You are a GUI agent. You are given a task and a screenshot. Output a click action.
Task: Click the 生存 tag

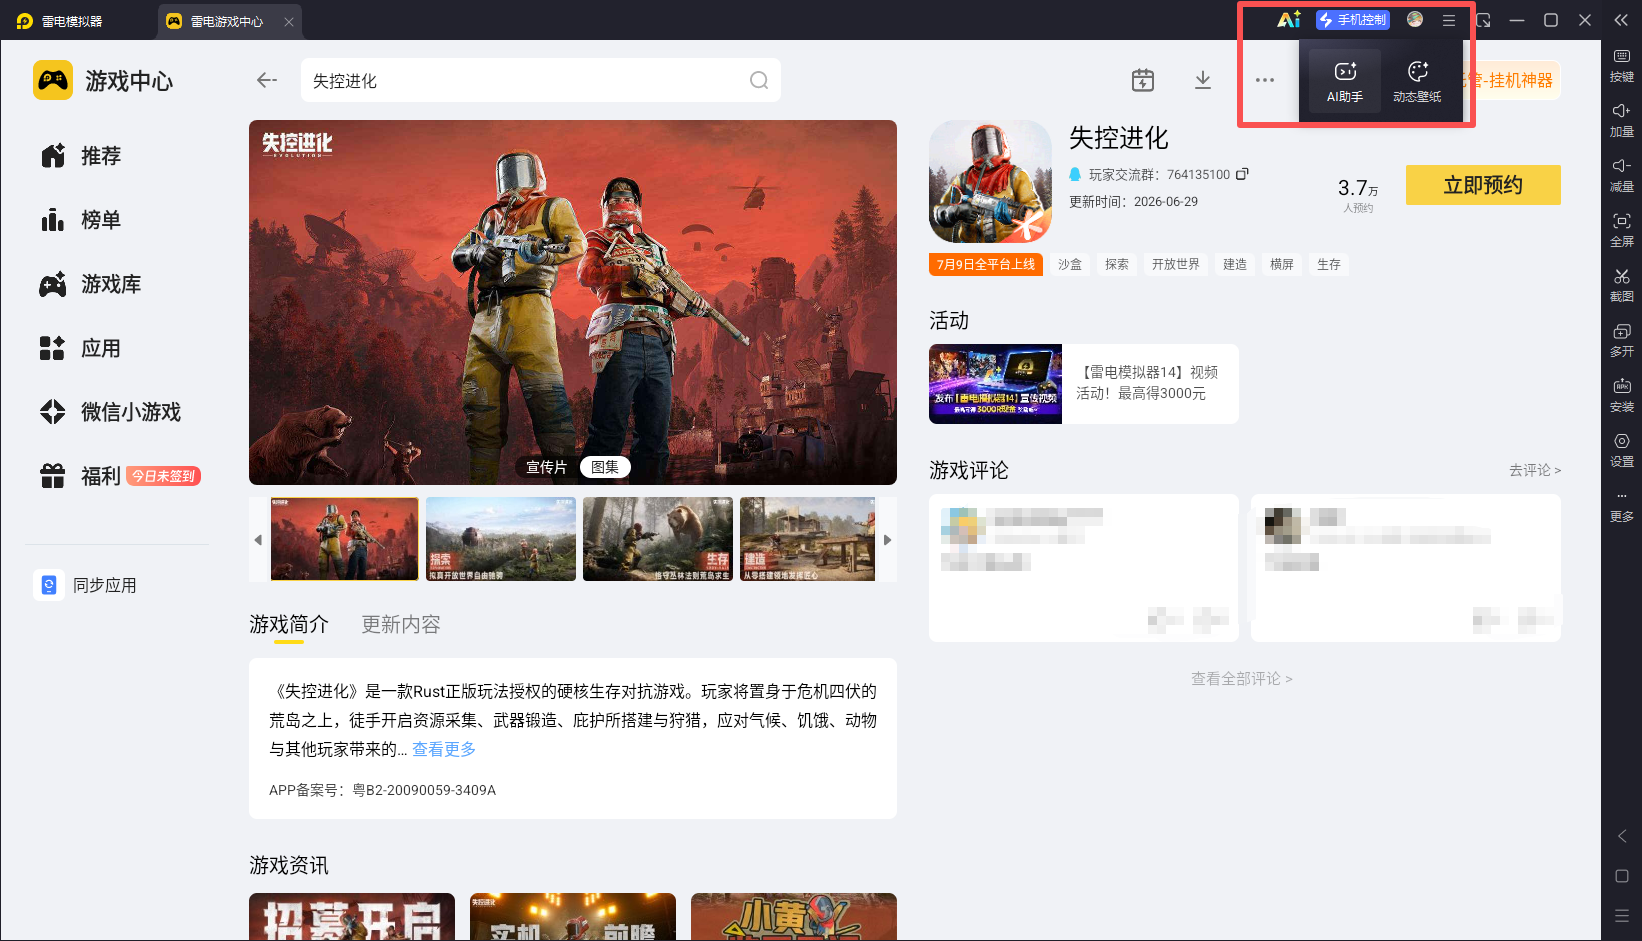click(x=1329, y=264)
